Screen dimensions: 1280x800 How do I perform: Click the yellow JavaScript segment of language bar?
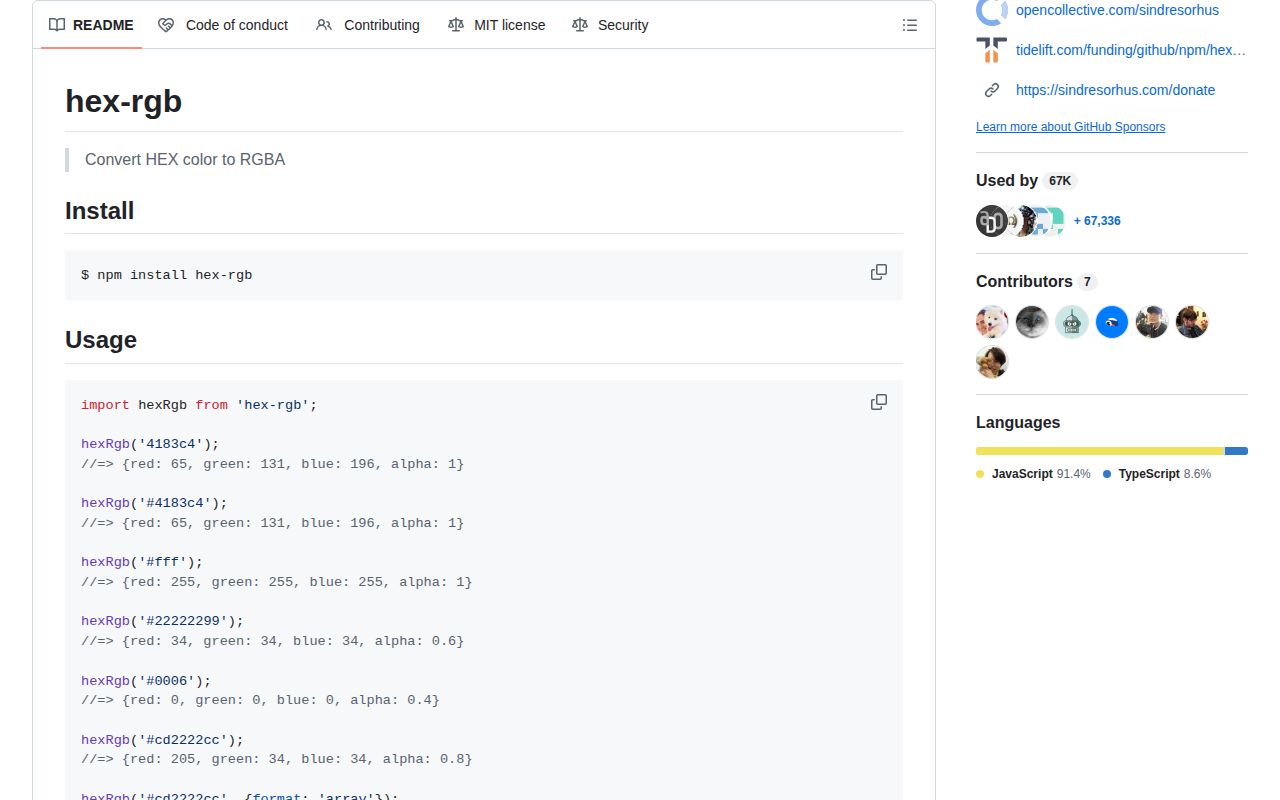[x=1100, y=451]
